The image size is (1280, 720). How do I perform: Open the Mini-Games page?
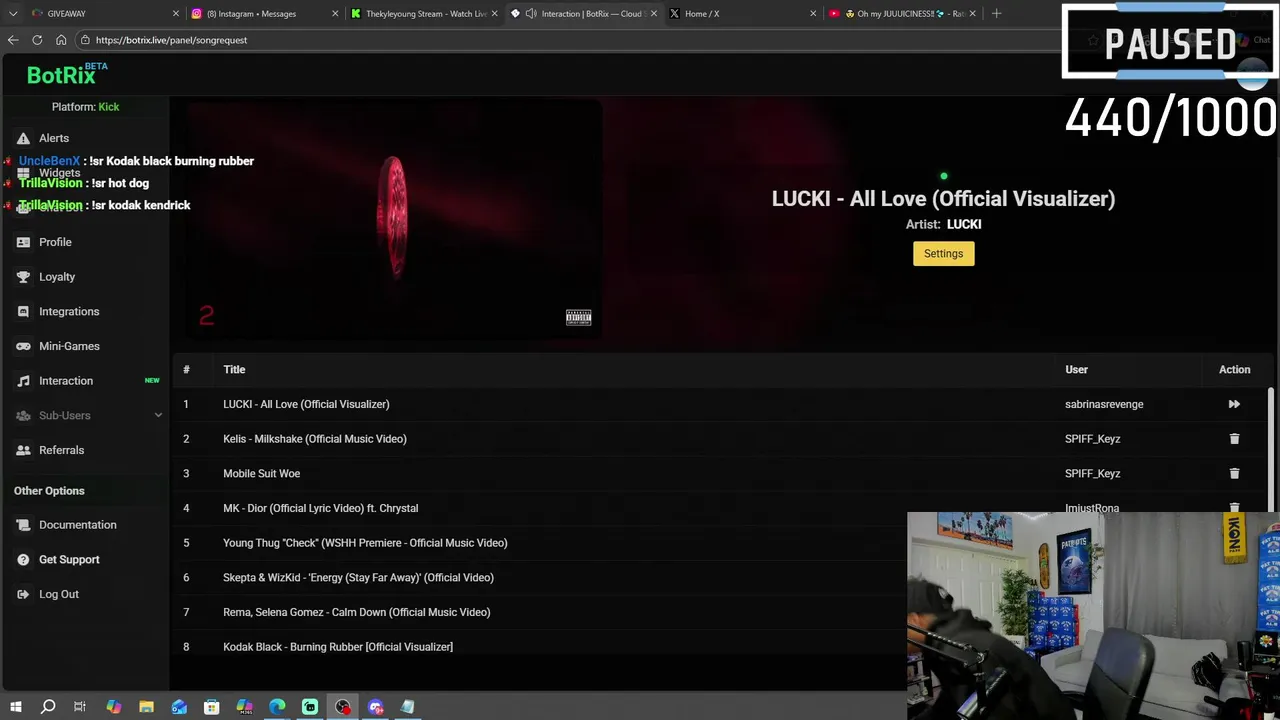click(69, 346)
